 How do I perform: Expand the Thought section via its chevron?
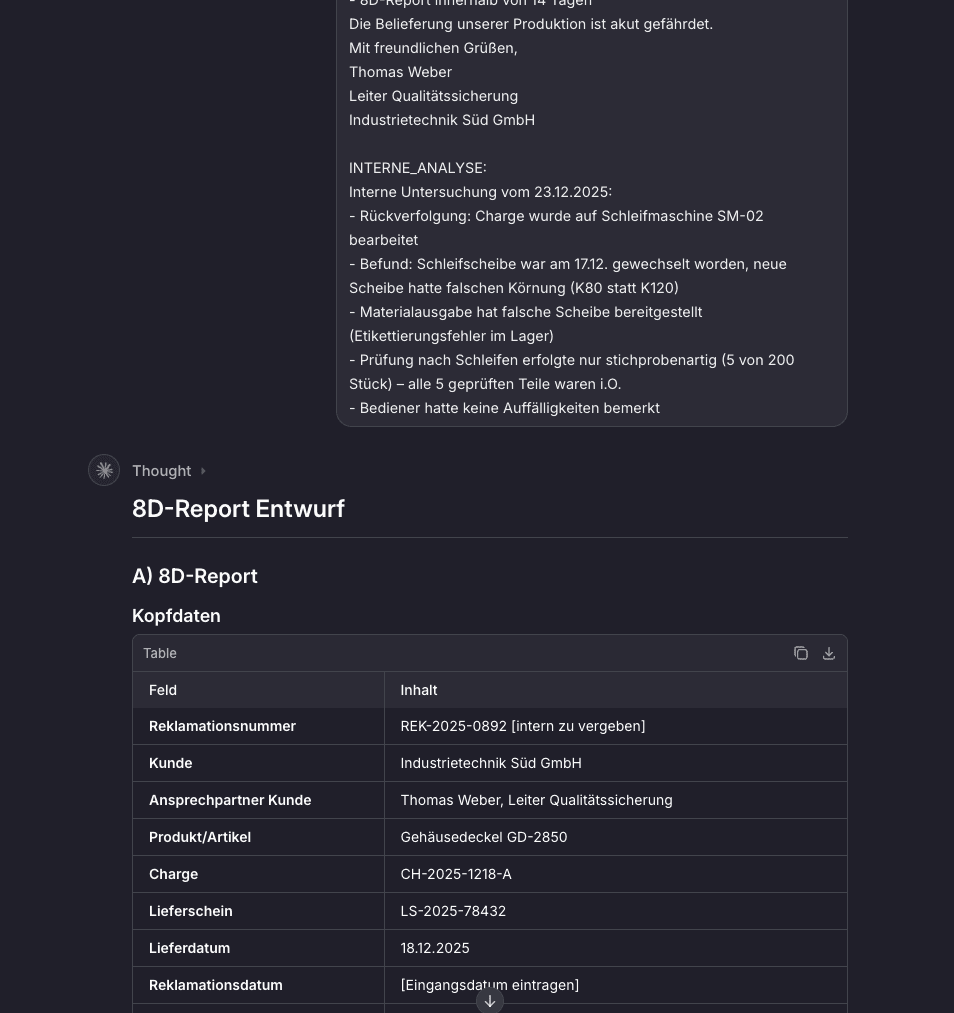coord(203,470)
